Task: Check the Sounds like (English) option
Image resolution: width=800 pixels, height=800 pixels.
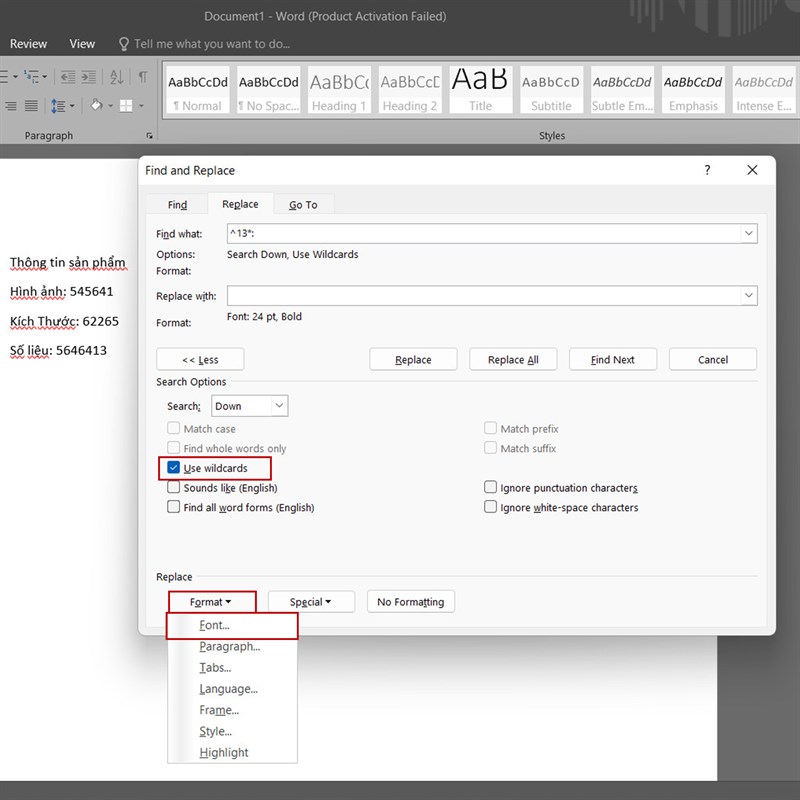Action: (x=173, y=488)
